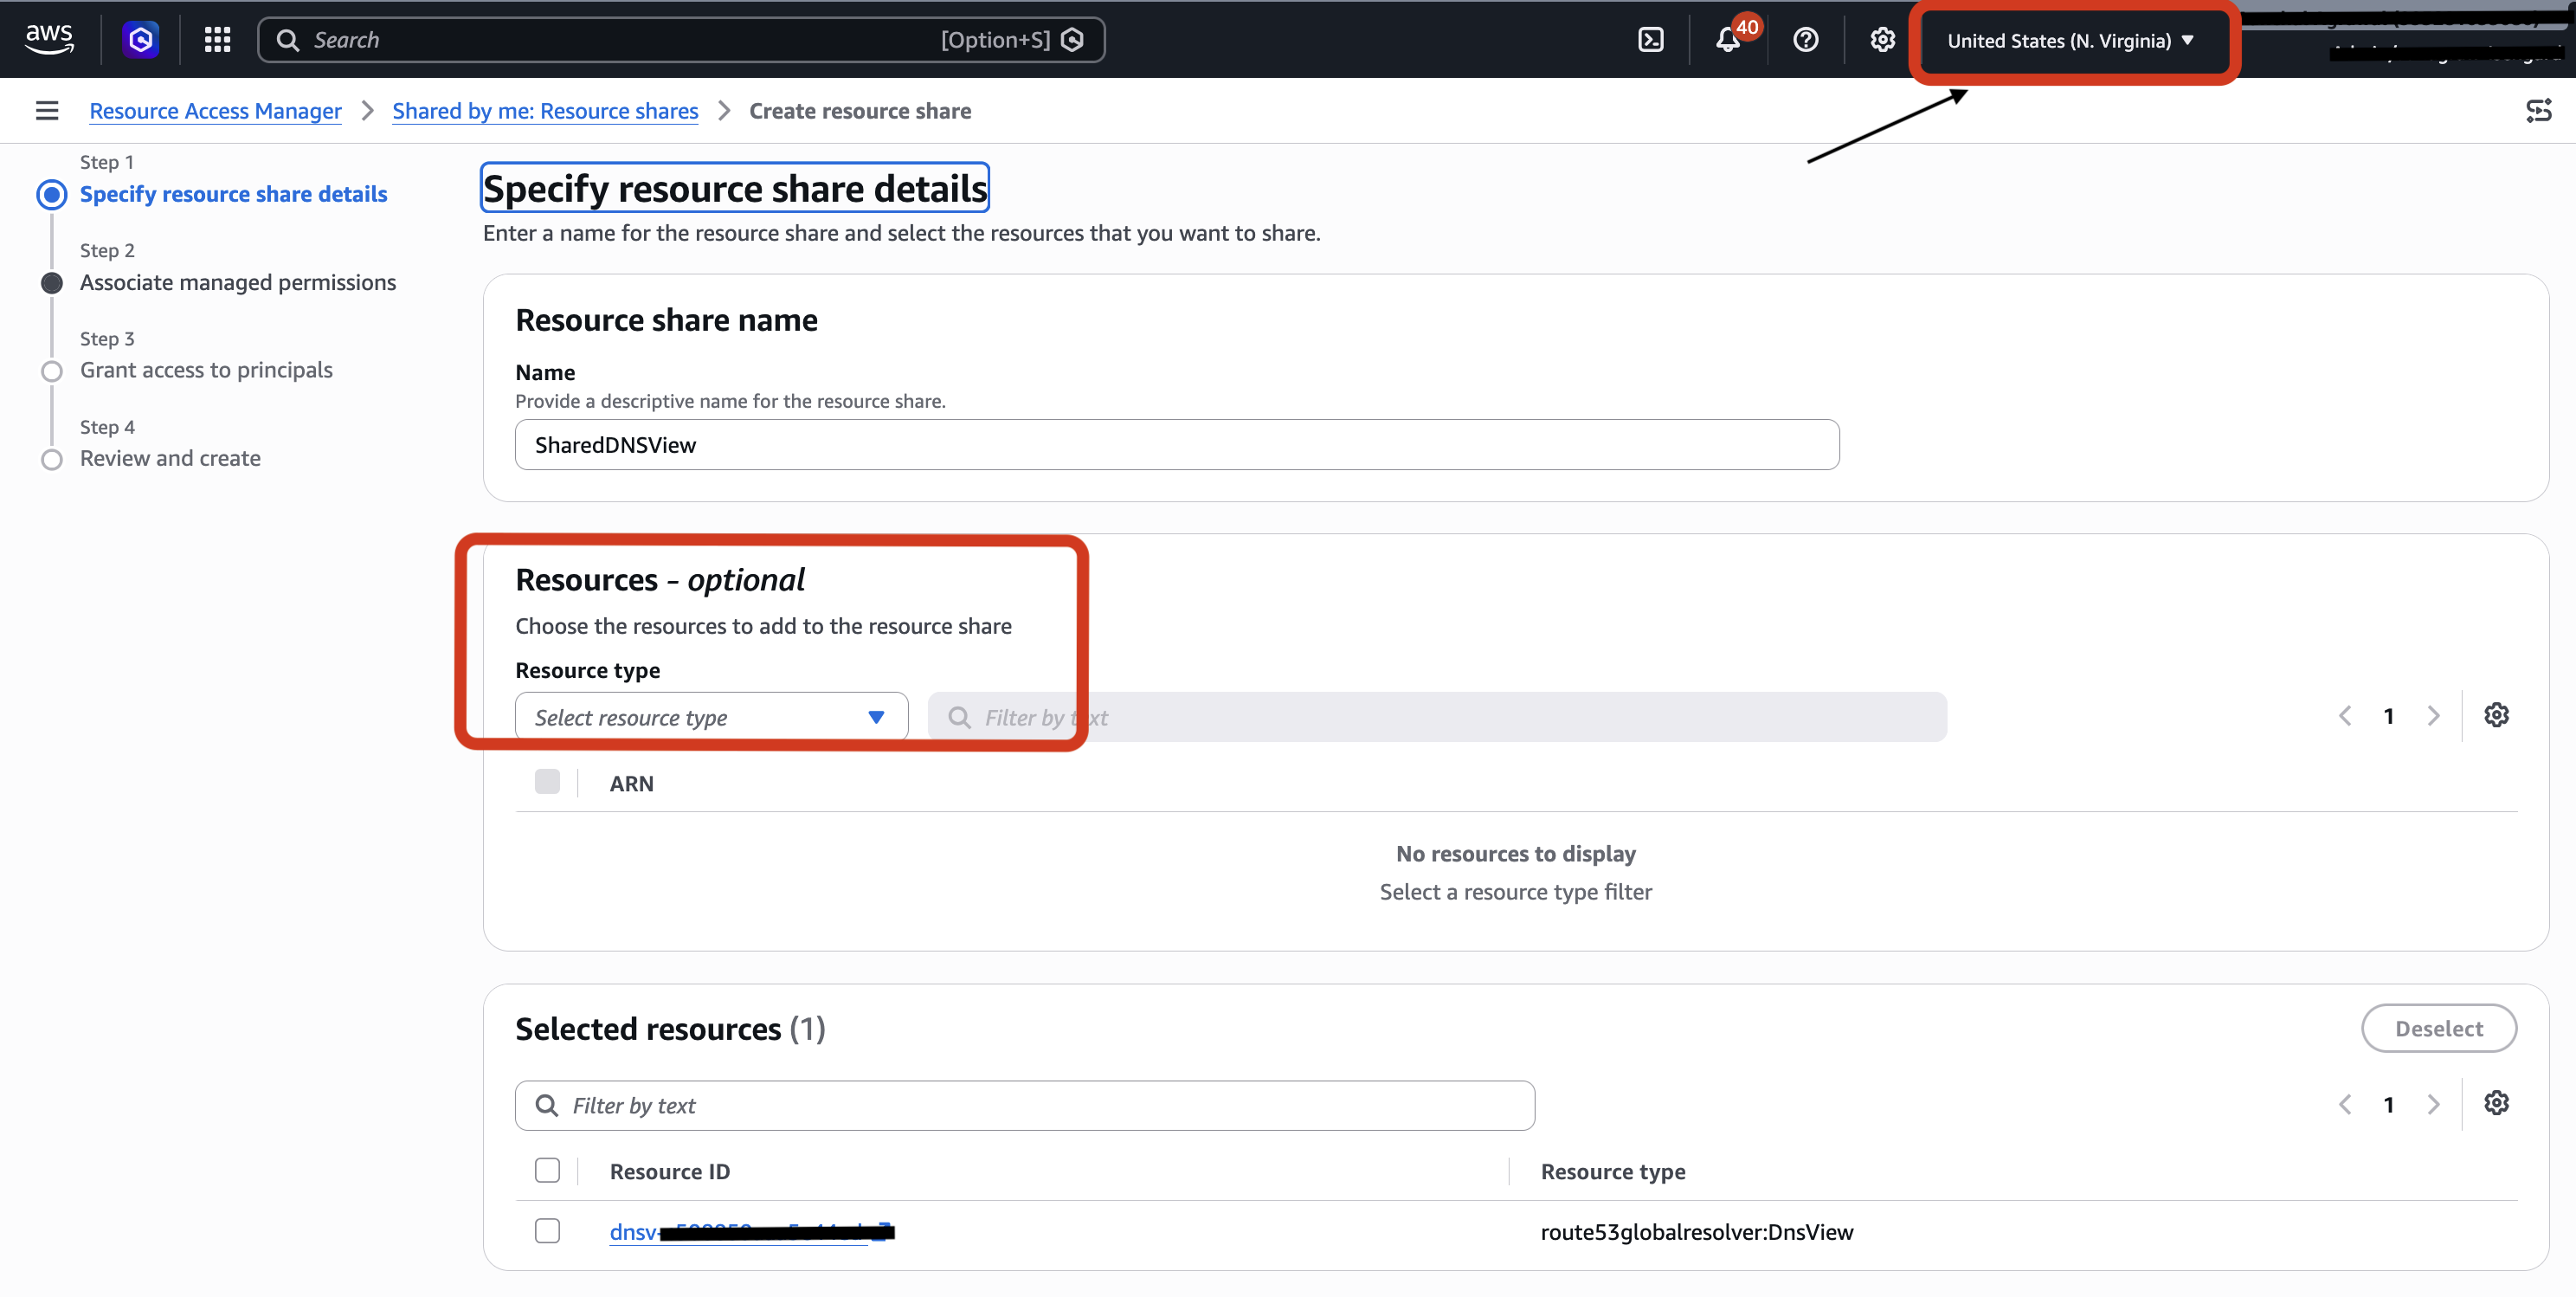The height and width of the screenshot is (1297, 2576).
Task: Check the dnsv resource row checkbox
Action: coord(547,1231)
